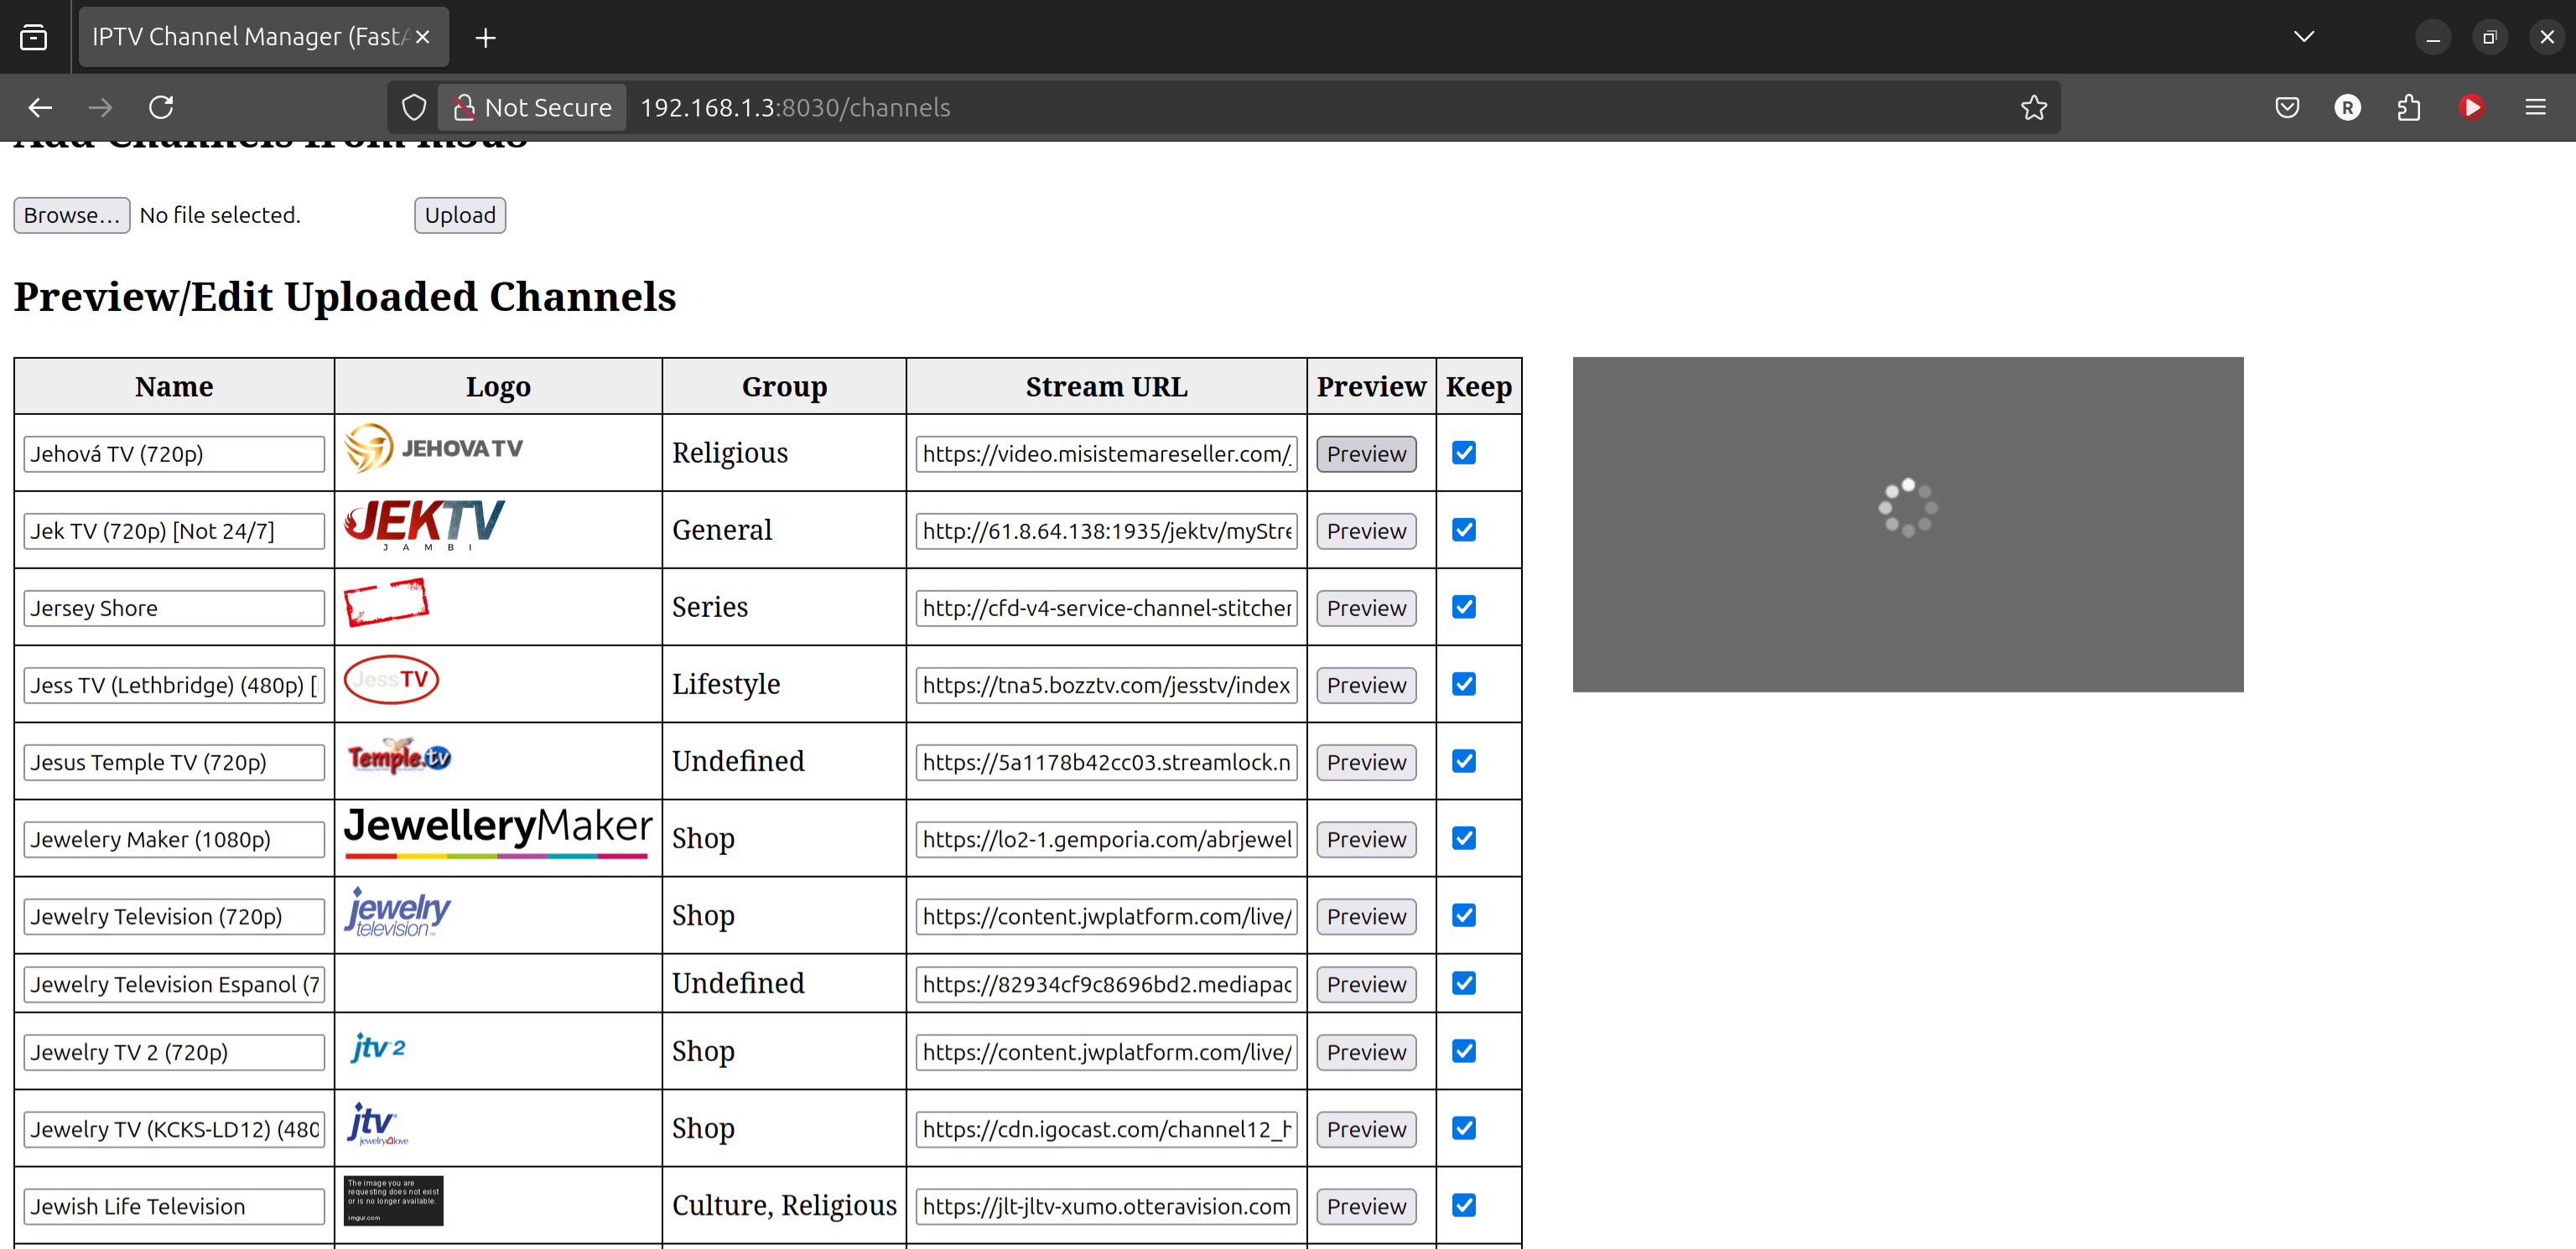The image size is (2576, 1249).
Task: Open the tracking protection shield icon
Action: tap(413, 107)
